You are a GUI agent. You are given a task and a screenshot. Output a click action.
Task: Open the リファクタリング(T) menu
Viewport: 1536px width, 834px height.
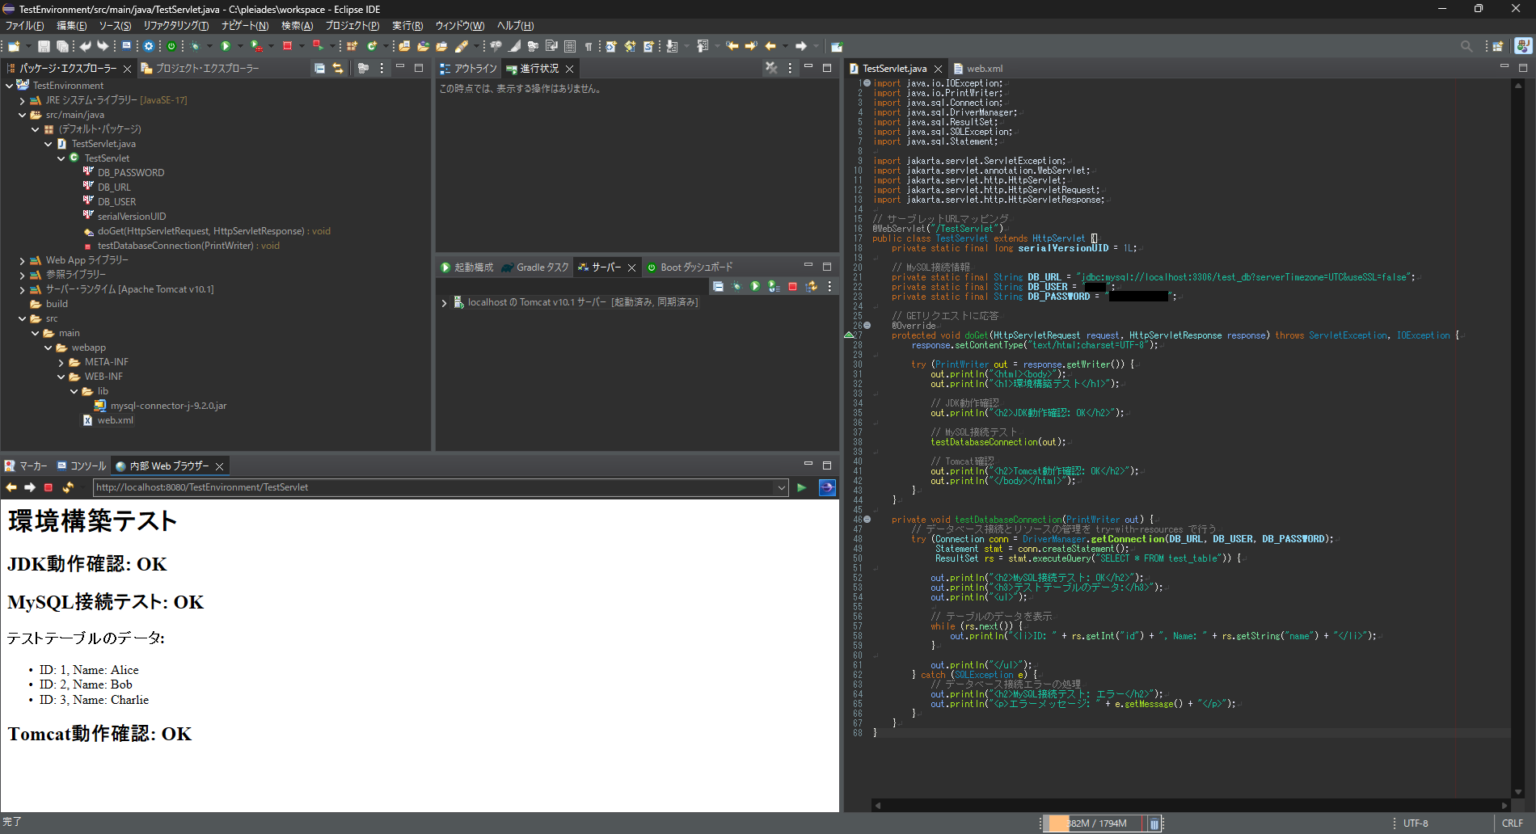(x=176, y=26)
